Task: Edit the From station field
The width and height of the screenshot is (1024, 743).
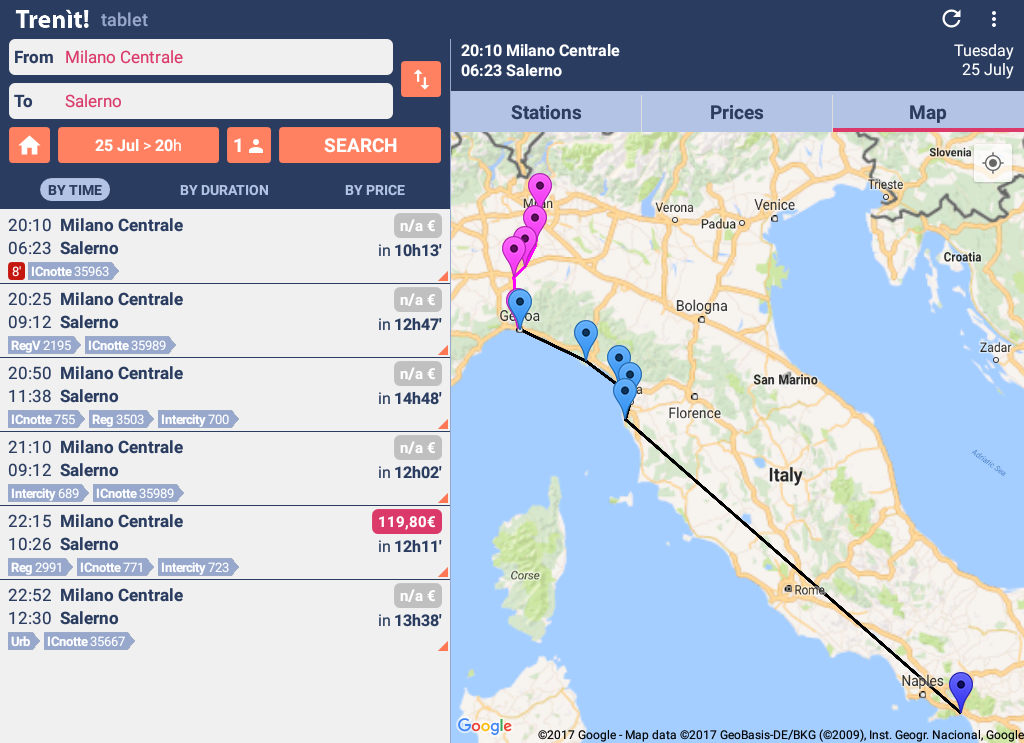Action: click(201, 57)
